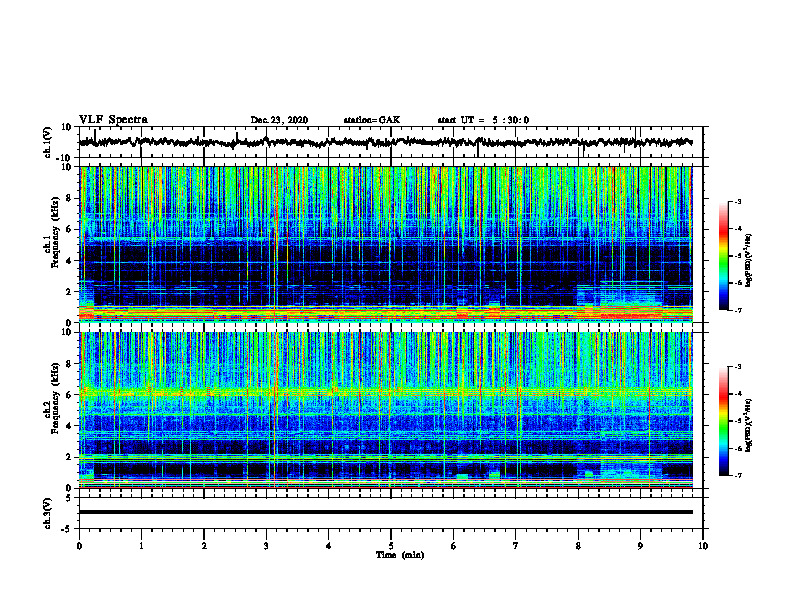Click the "4" tick on the time axis
This screenshot has height=612, width=792.
tap(329, 546)
